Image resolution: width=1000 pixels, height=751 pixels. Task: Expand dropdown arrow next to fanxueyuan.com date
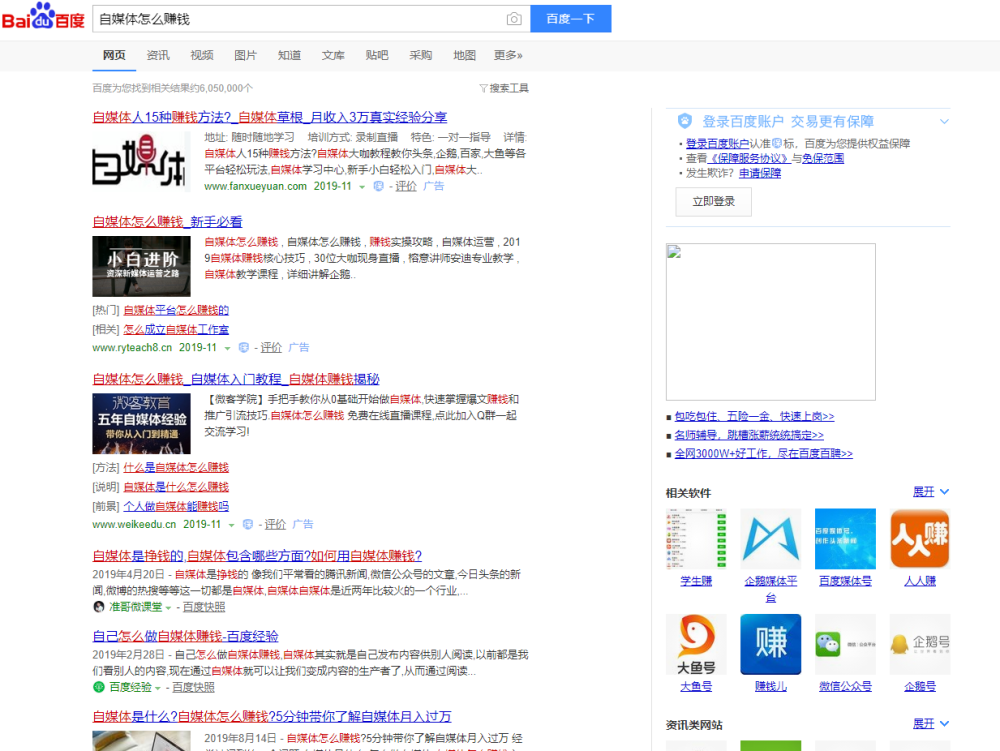point(362,187)
